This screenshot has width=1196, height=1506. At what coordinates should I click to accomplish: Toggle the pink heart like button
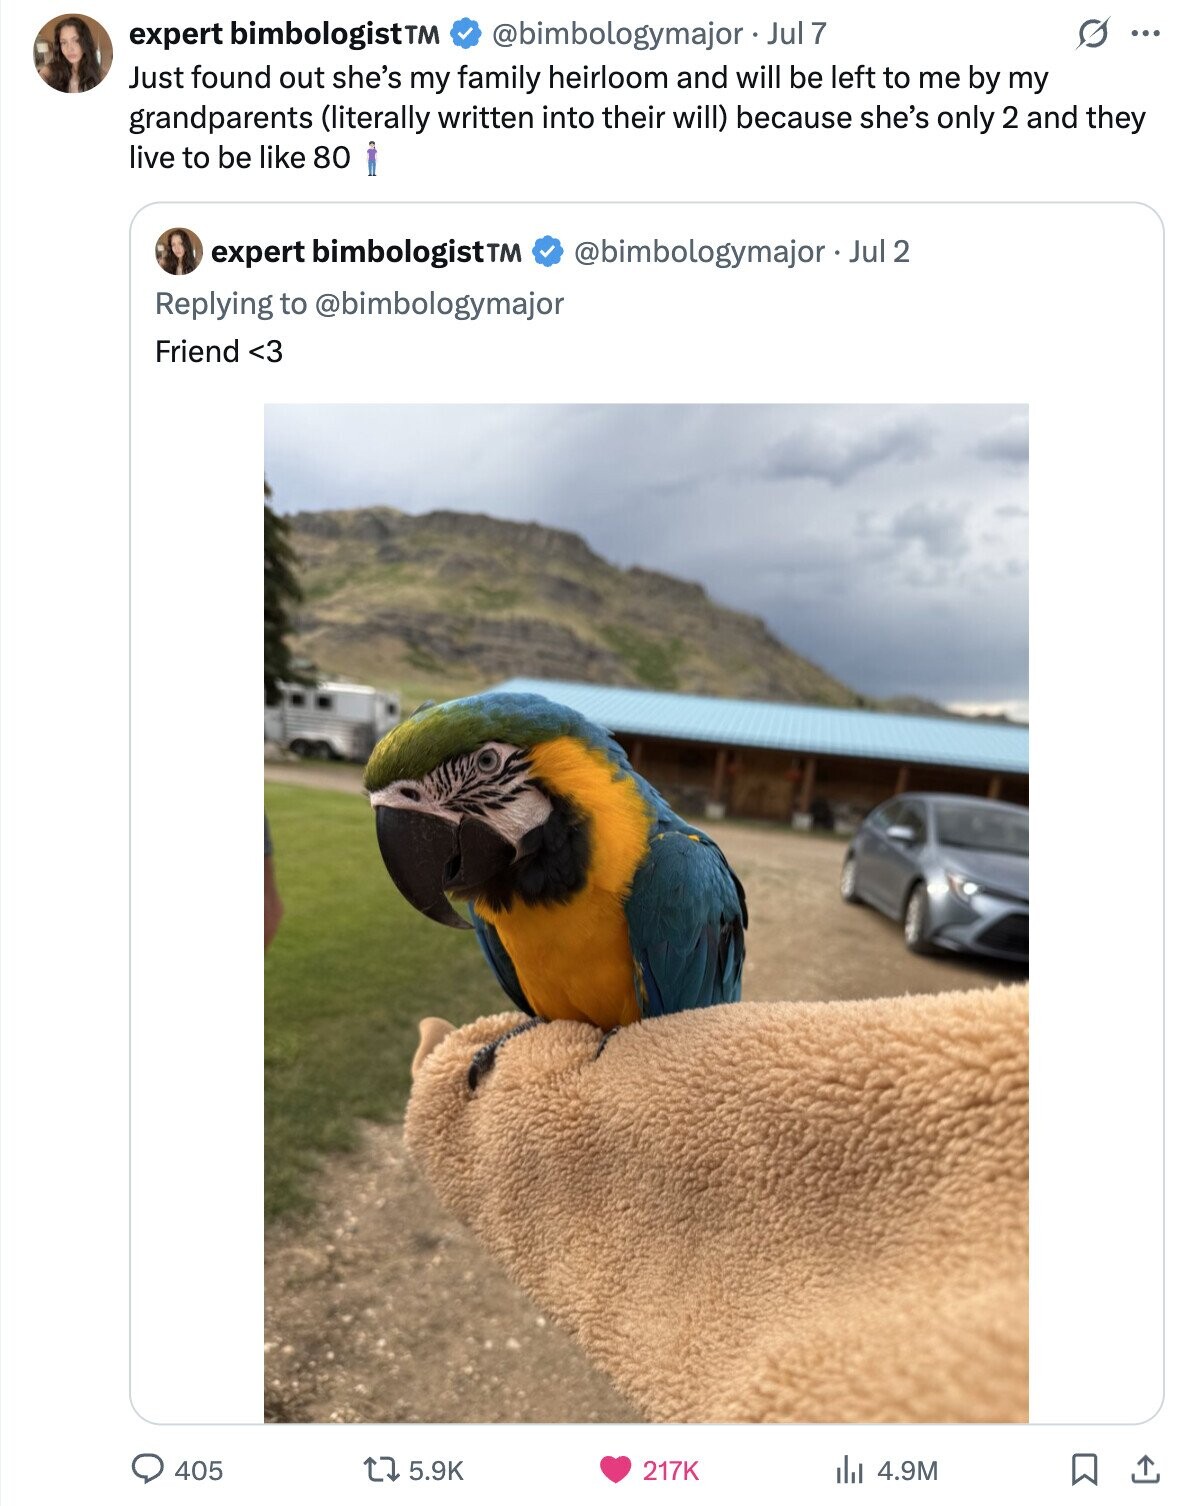pos(616,1469)
